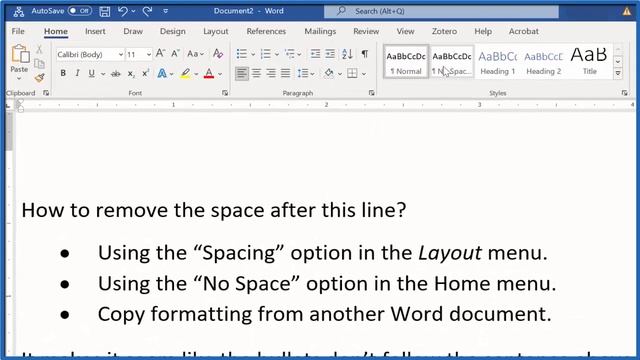
Task: Click the Cut scissors icon
Action: coord(39,49)
